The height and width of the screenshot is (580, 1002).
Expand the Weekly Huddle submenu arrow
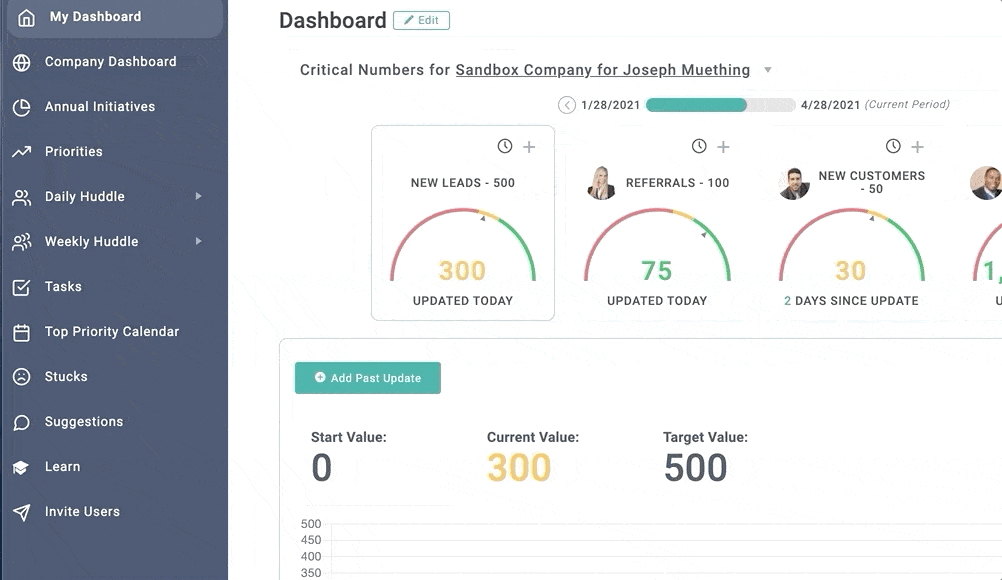199,241
